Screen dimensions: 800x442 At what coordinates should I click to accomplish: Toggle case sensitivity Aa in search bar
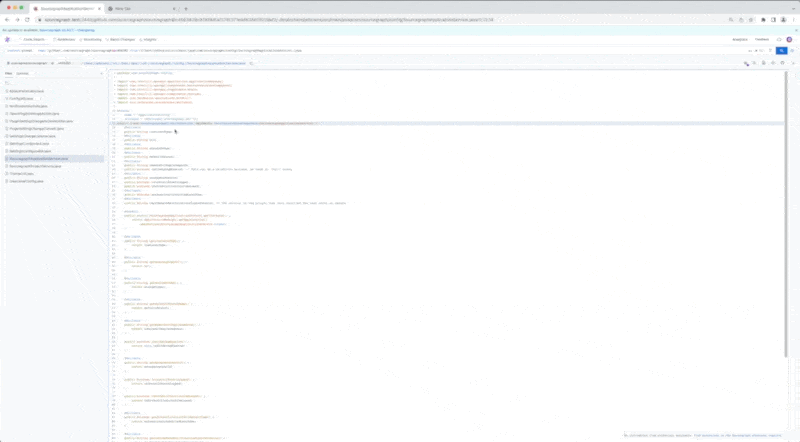750,51
